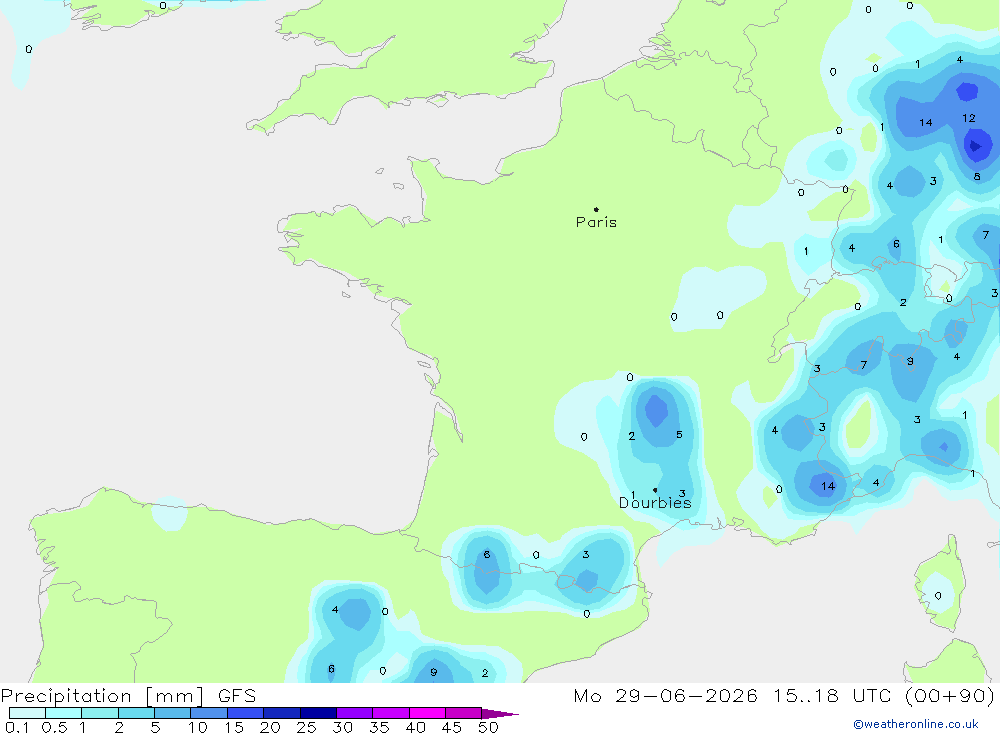Select the Dourbies location dot marker
Viewport: 1000px width, 733px height.
pos(655,490)
